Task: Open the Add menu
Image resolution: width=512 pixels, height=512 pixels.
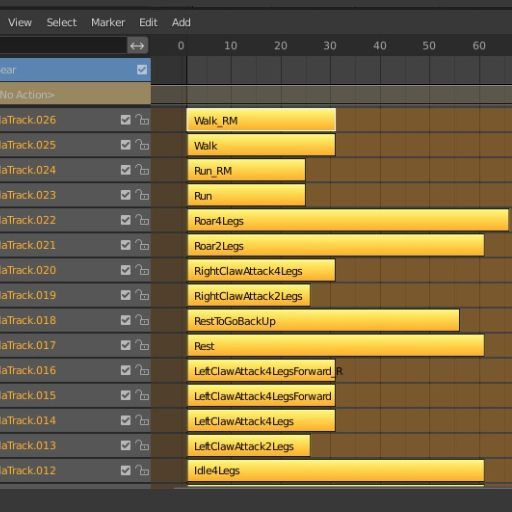Action: click(181, 22)
